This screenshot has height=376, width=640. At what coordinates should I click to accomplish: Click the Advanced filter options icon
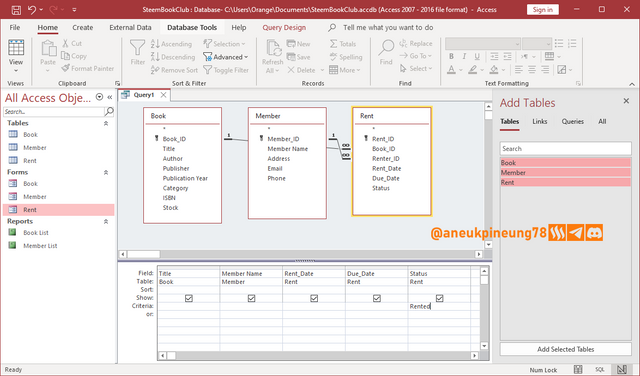click(x=207, y=57)
